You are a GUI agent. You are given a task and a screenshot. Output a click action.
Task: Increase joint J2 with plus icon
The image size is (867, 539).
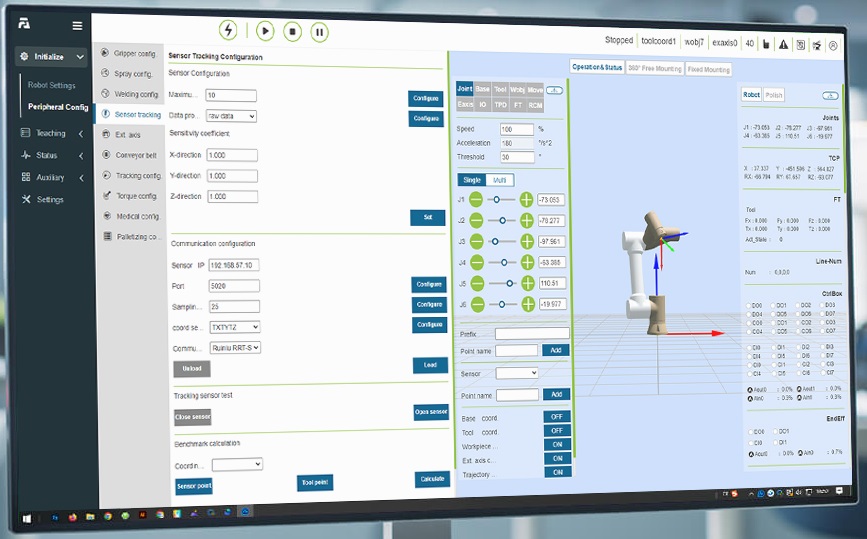click(x=526, y=221)
